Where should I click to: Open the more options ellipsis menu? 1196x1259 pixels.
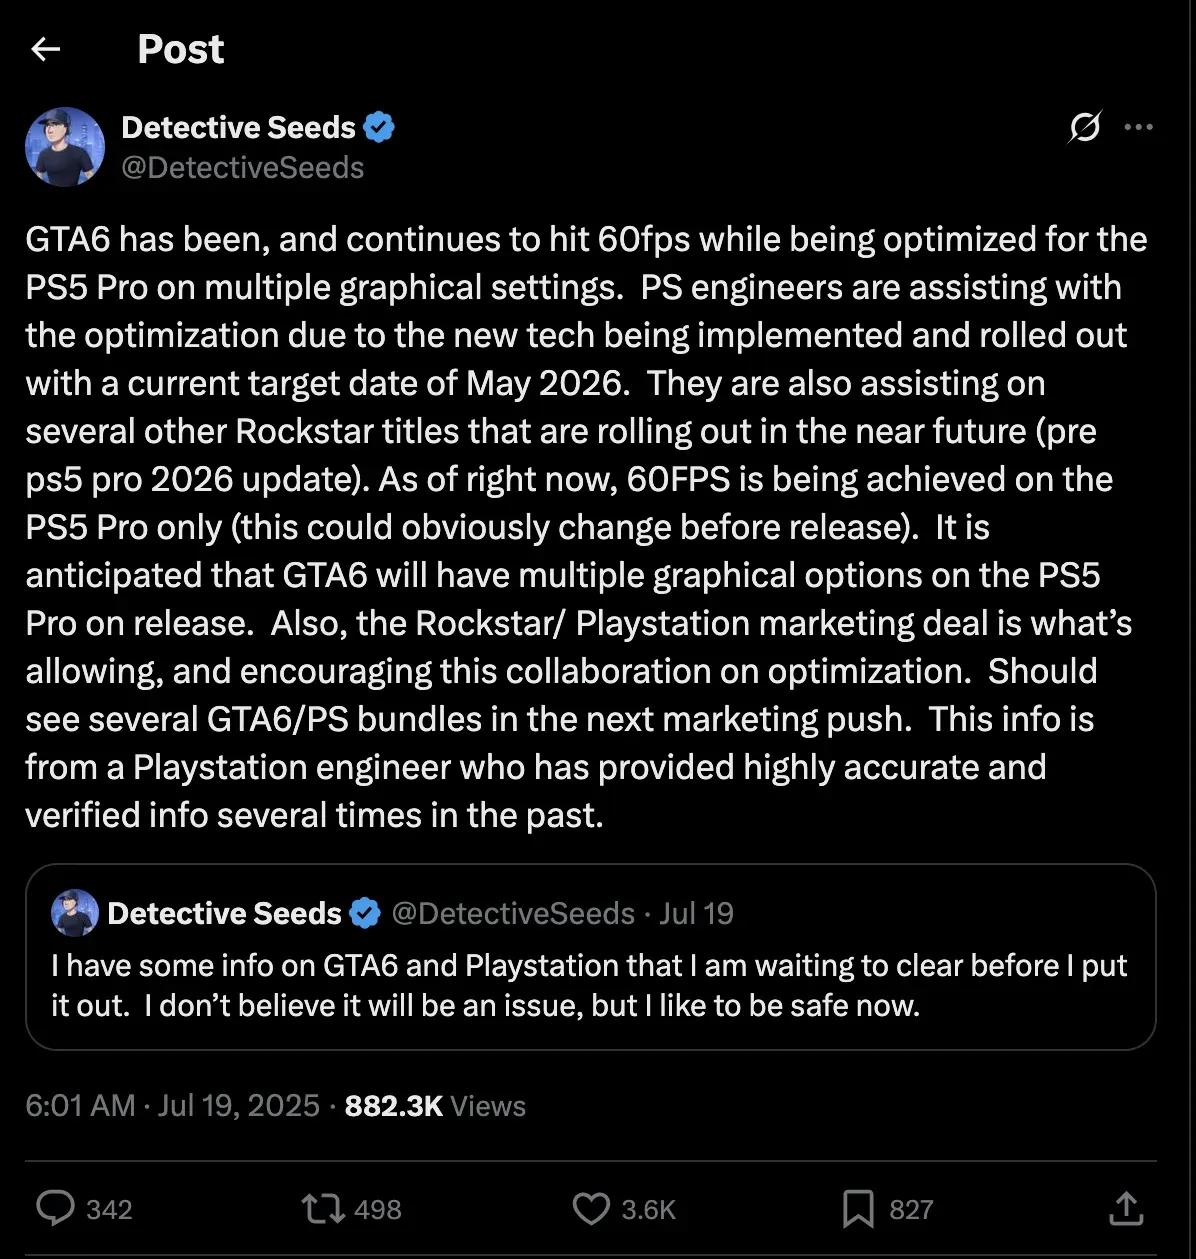coord(1140,128)
